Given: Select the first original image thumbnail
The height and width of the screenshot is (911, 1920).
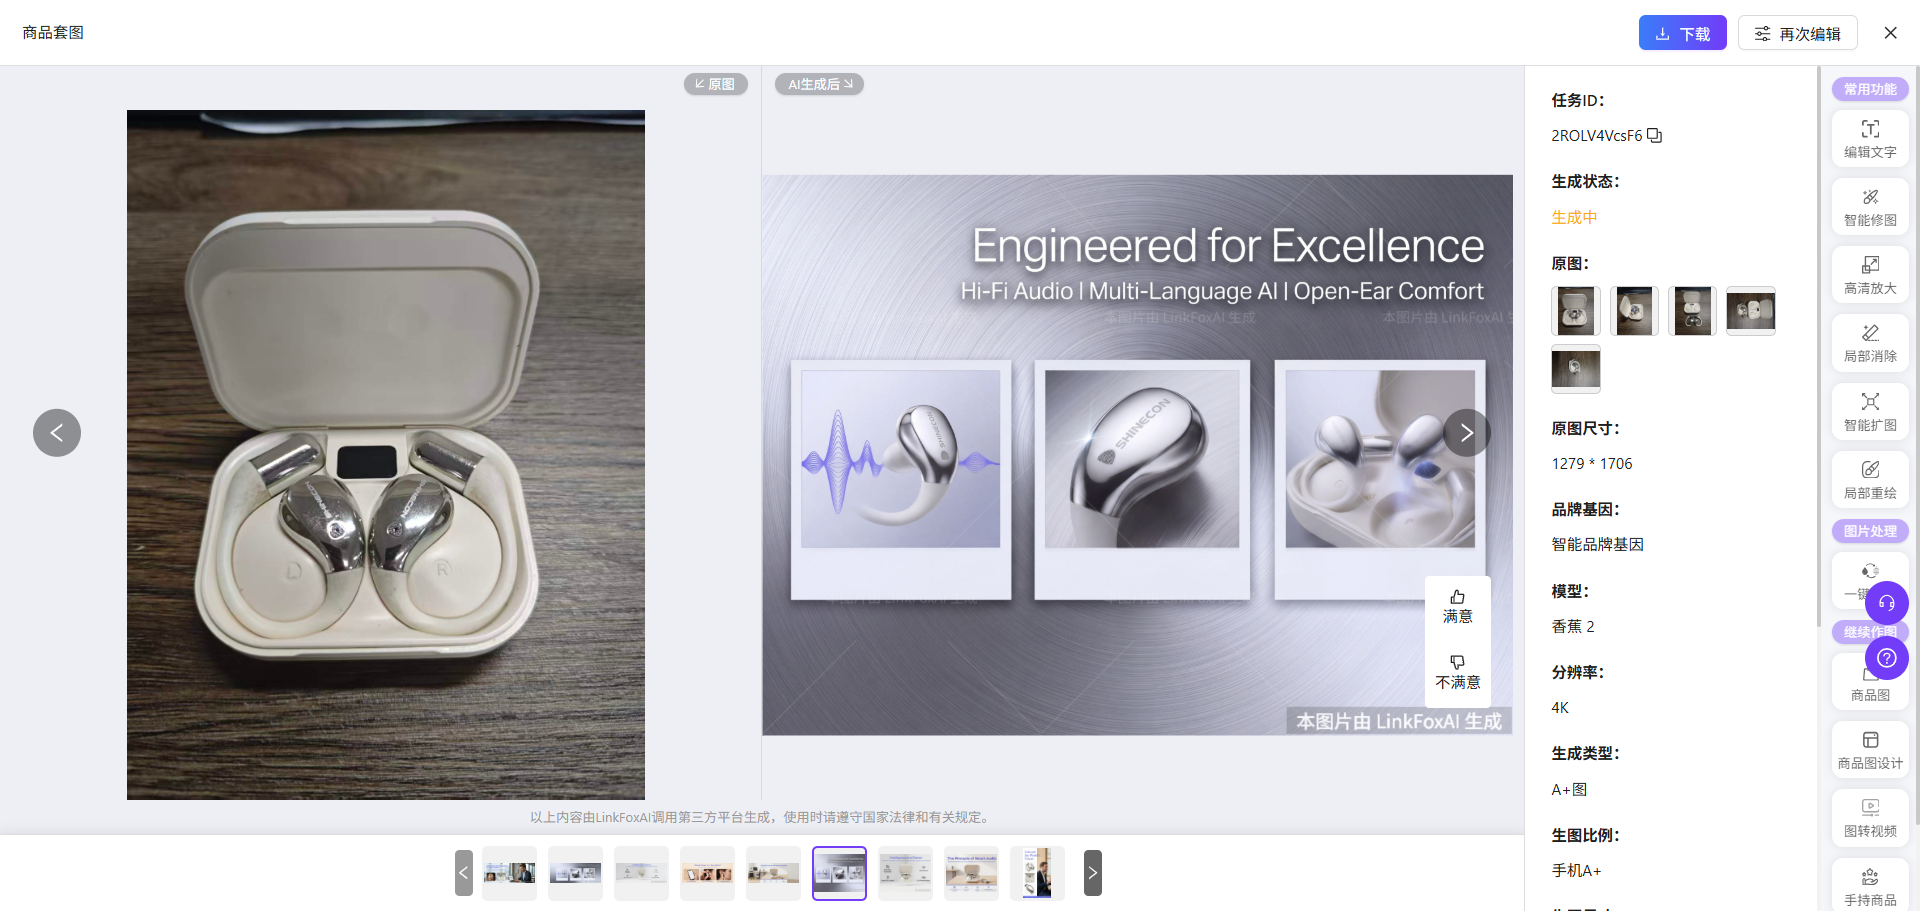Looking at the screenshot, I should [x=1575, y=311].
